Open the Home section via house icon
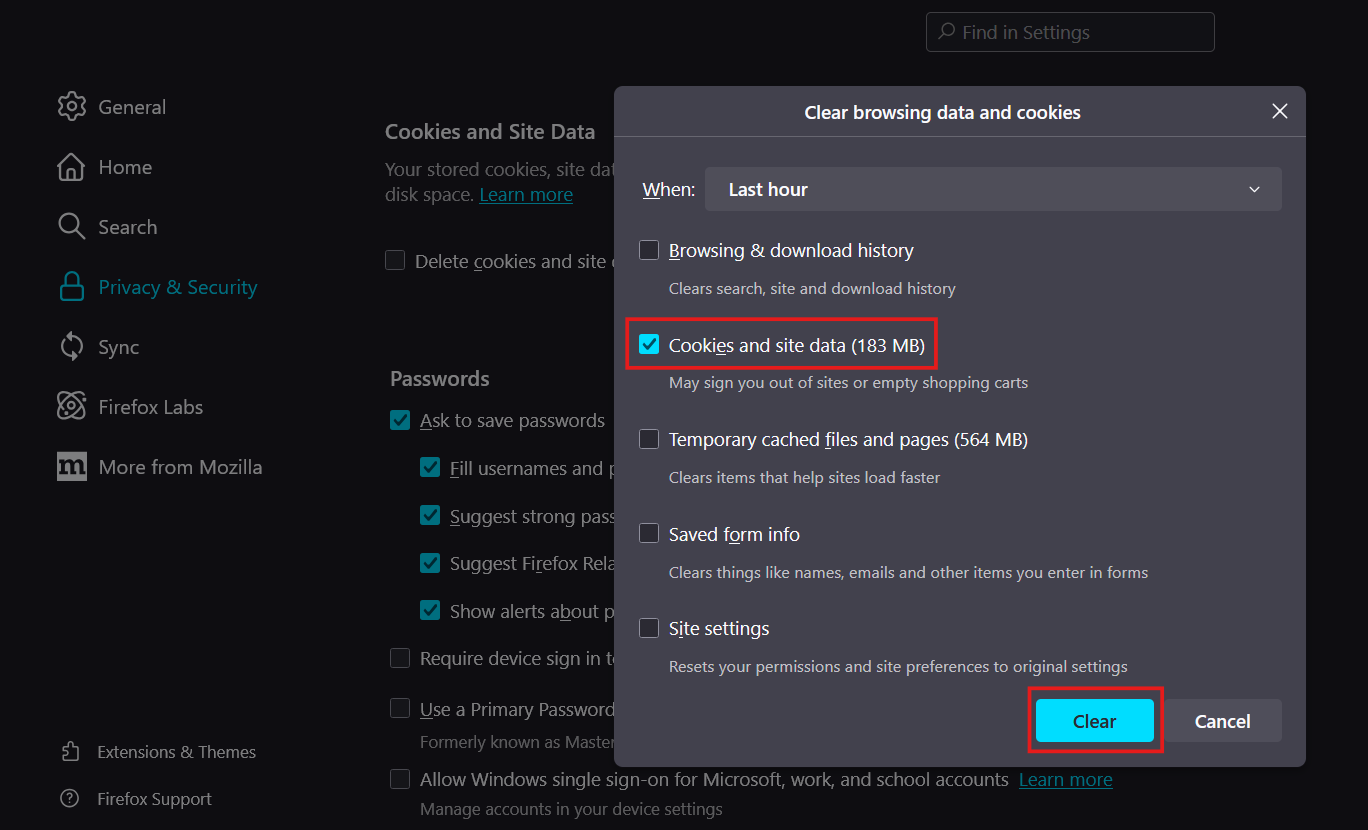The width and height of the screenshot is (1368, 830). [71, 167]
